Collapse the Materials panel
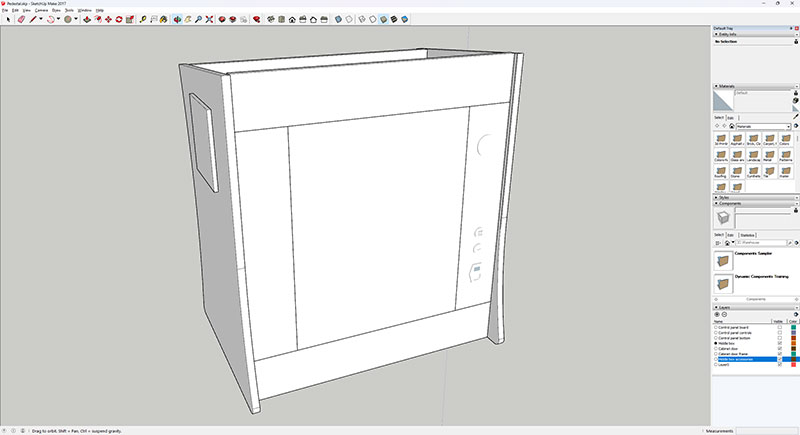 (x=716, y=86)
